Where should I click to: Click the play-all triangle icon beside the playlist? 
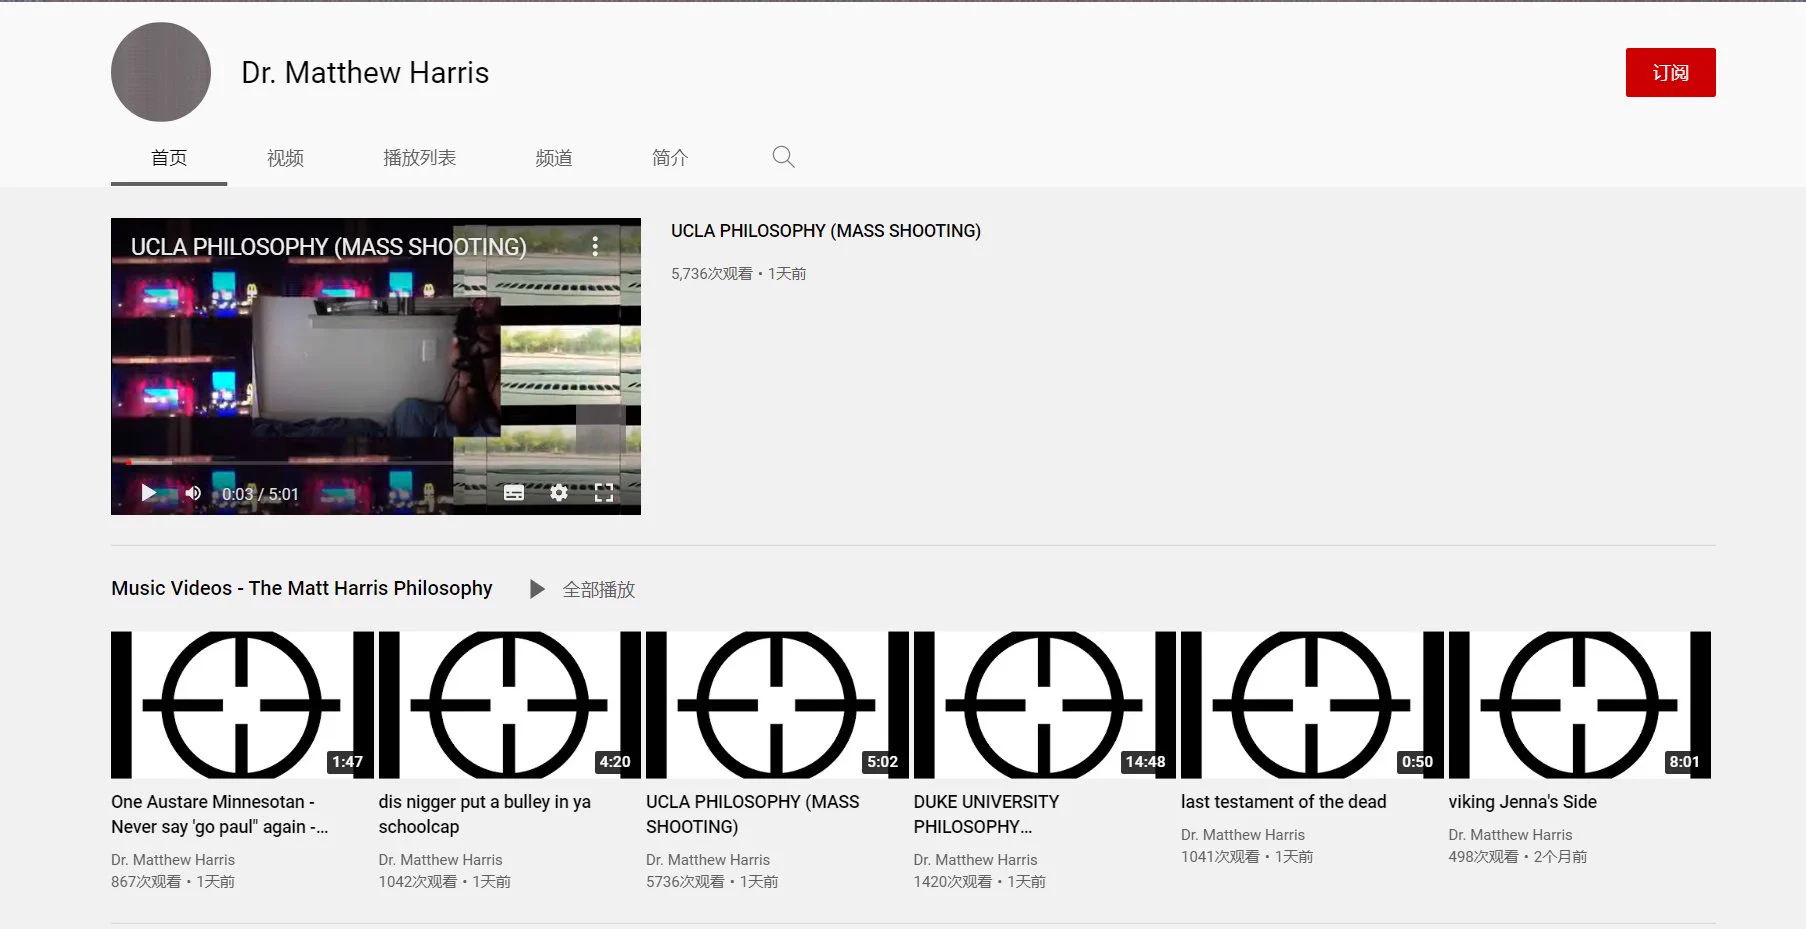pyautogui.click(x=537, y=589)
